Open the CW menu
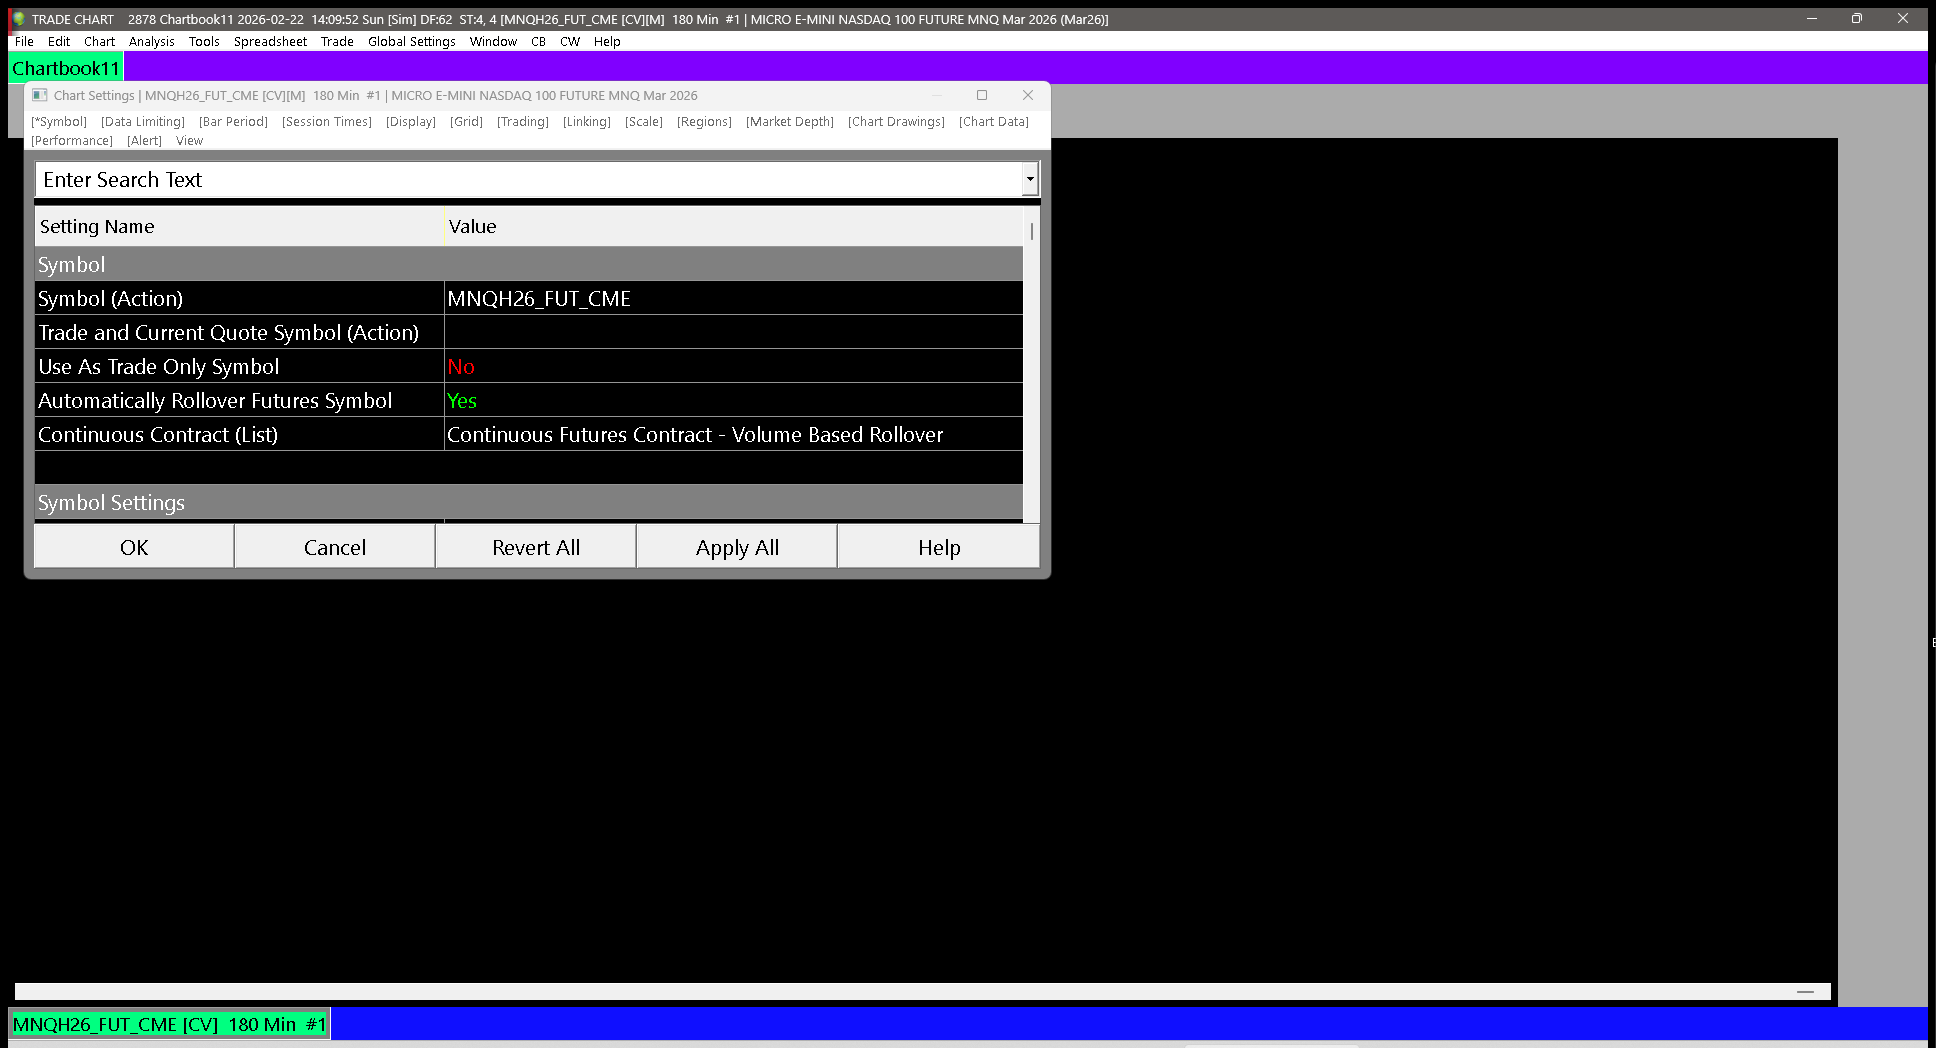The width and height of the screenshot is (1936, 1048). [570, 41]
